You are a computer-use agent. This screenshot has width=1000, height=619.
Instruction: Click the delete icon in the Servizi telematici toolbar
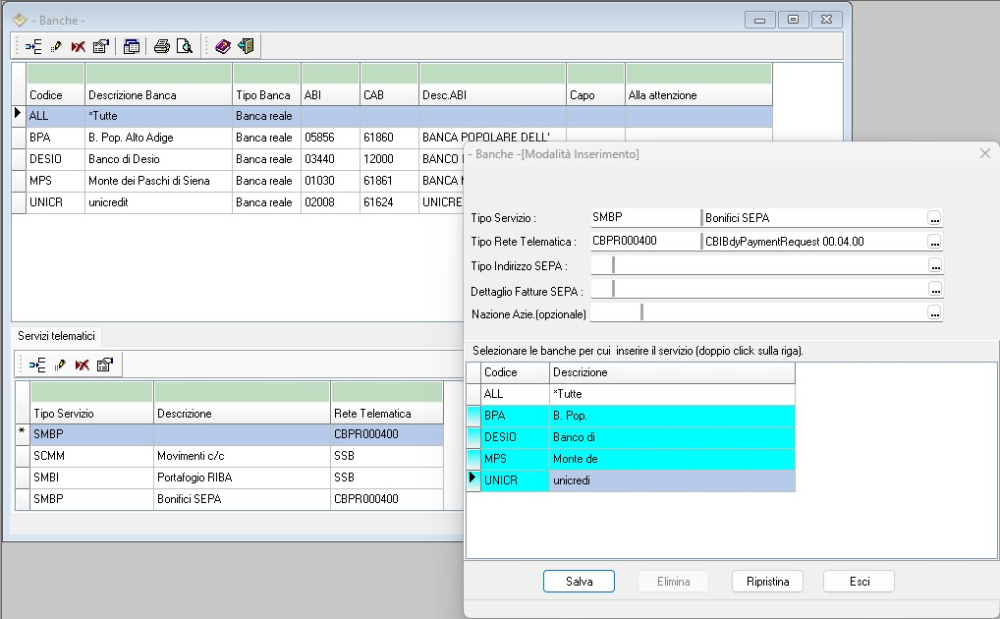pos(80,364)
